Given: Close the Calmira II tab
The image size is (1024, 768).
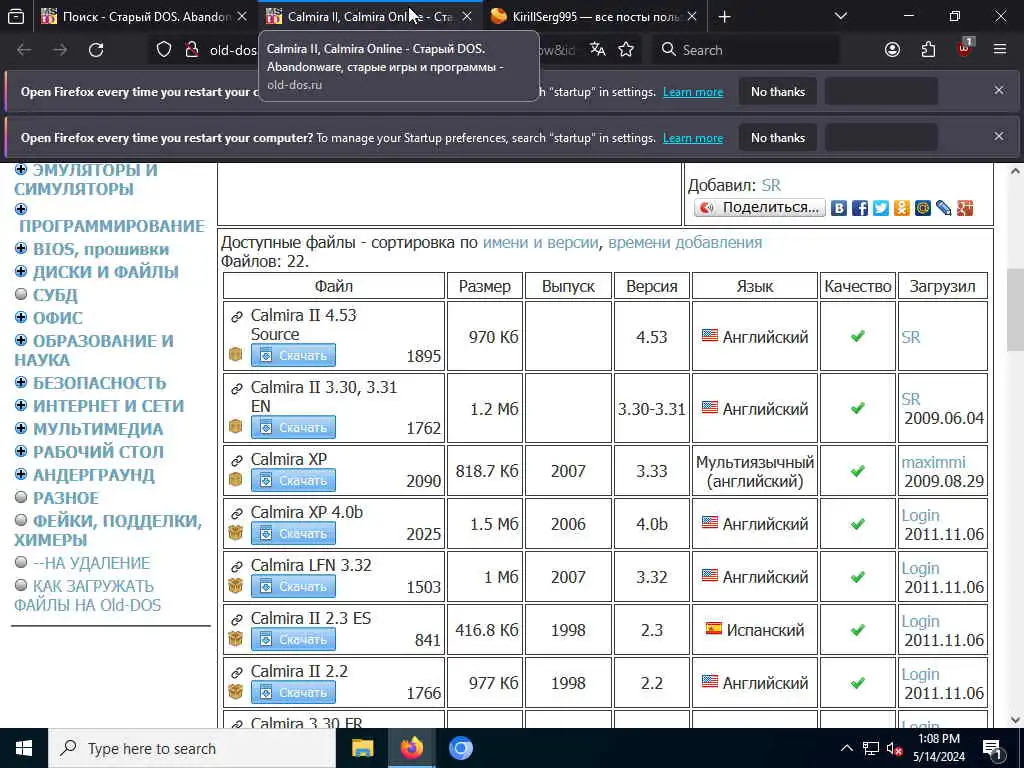Looking at the screenshot, I should click(x=466, y=16).
